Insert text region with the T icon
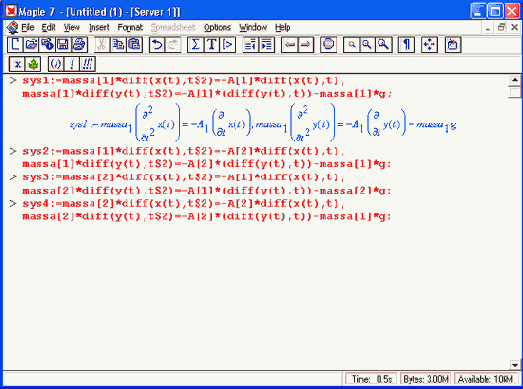 (x=211, y=45)
